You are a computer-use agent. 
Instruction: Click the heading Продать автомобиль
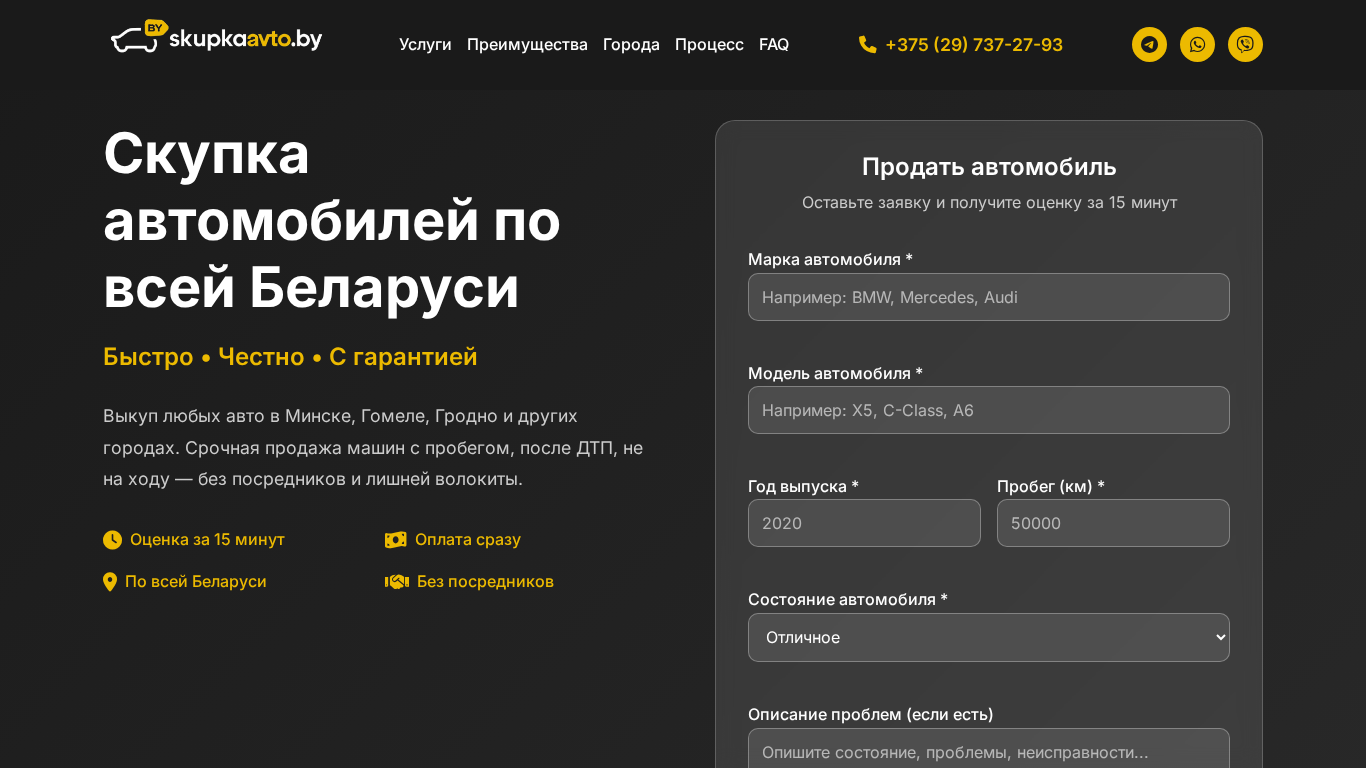click(989, 167)
